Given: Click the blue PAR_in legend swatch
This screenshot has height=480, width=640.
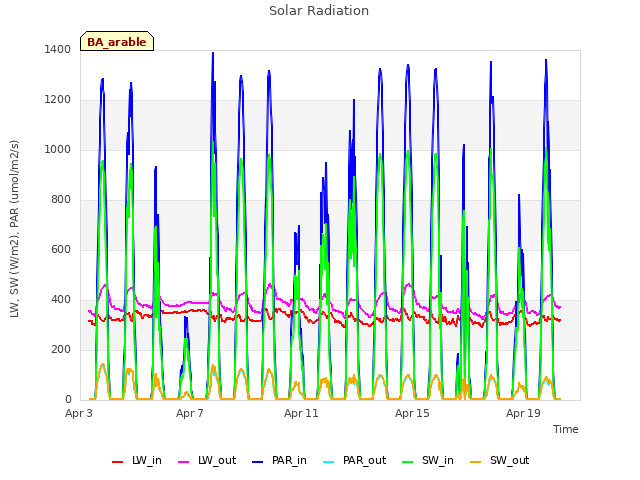Looking at the screenshot, I should [258, 462].
